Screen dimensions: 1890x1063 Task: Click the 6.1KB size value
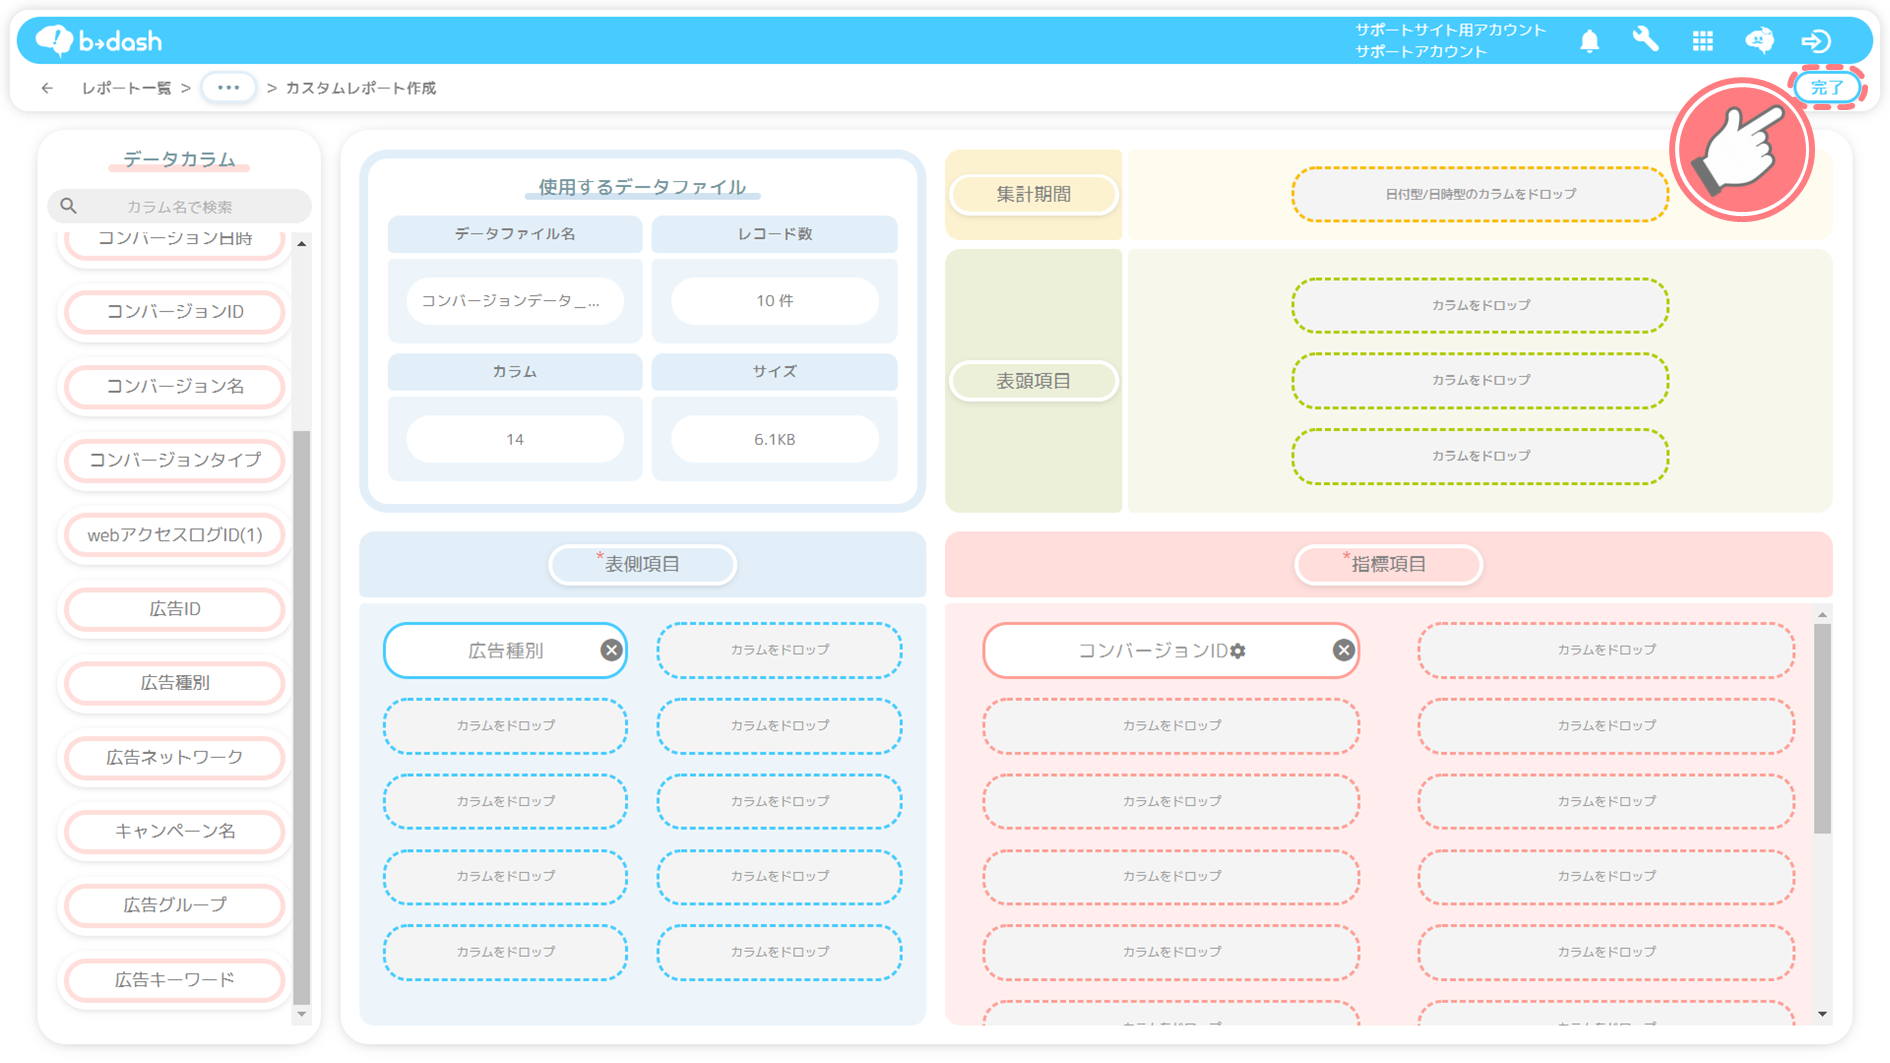[x=775, y=439]
